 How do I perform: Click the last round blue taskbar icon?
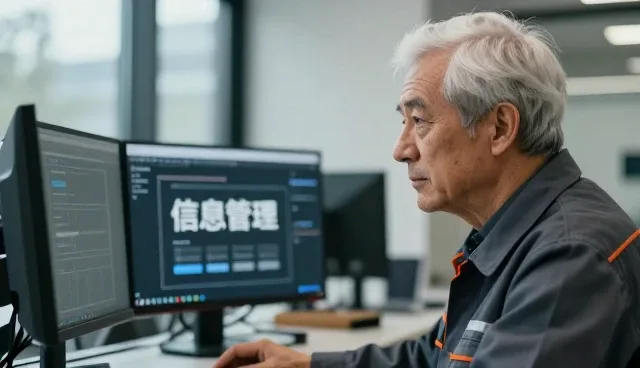pos(202,298)
